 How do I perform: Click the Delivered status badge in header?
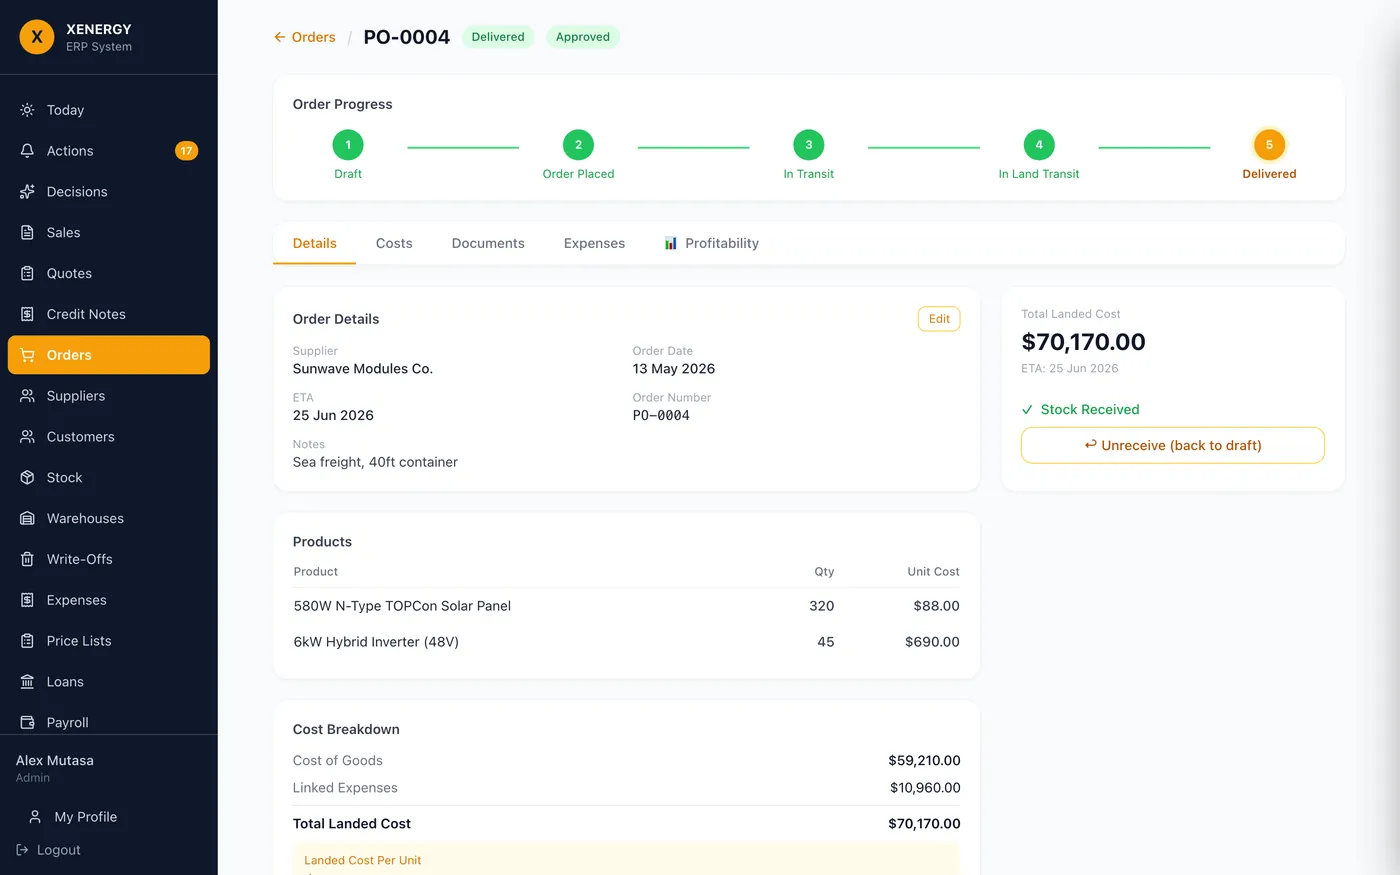pyautogui.click(x=498, y=37)
